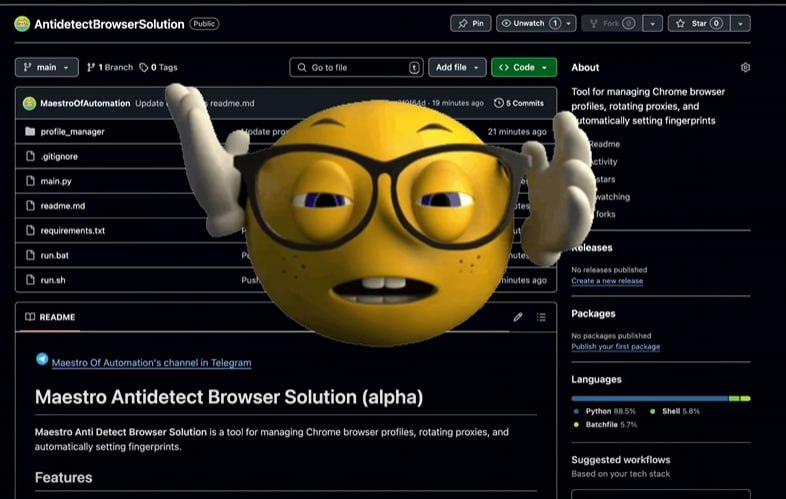Click the profile_manager folder icon
This screenshot has width=786, height=499.
coord(30,131)
